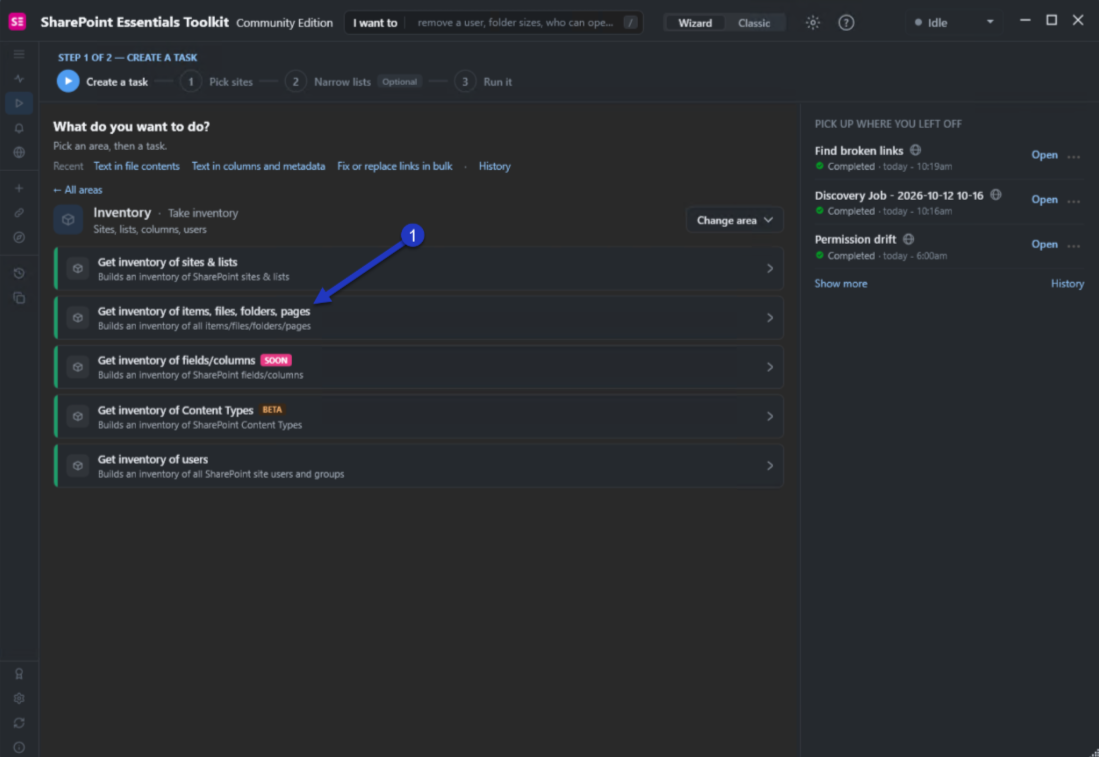This screenshot has width=1099, height=757.
Task: Open Fix or replace links in bulk
Action: coord(395,166)
